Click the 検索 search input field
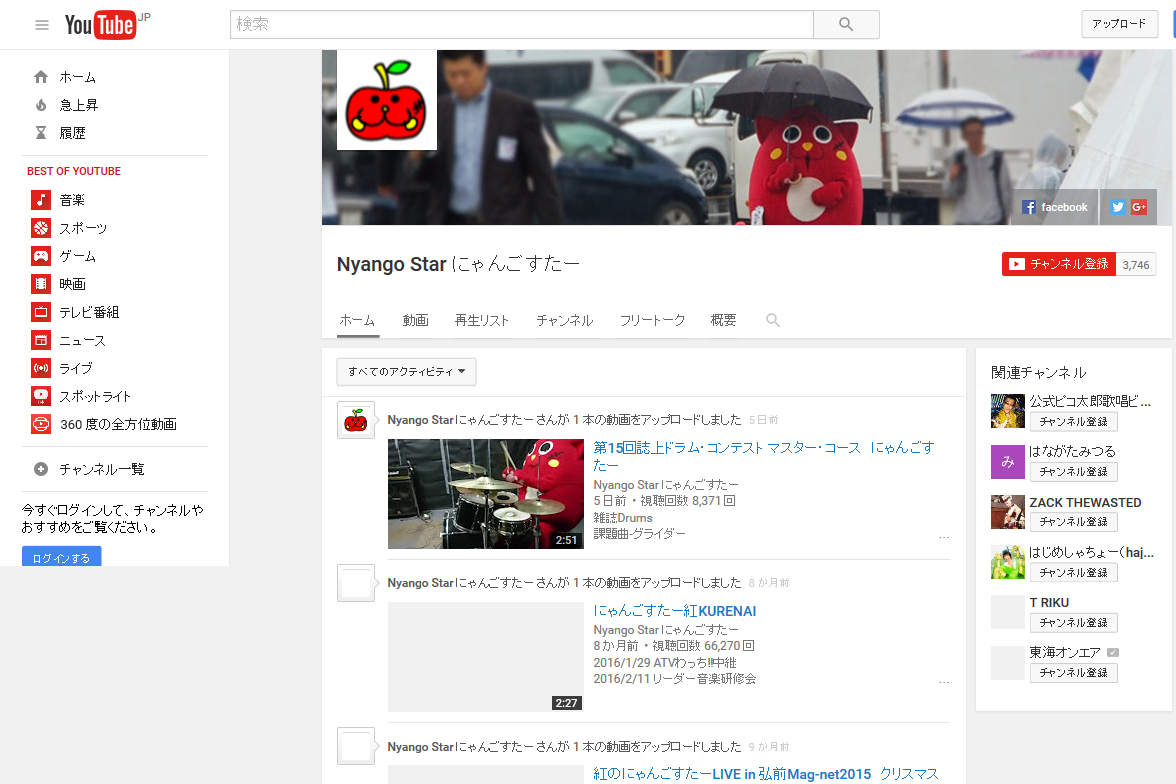Screen dimensions: 1176x784 (x=522, y=24)
